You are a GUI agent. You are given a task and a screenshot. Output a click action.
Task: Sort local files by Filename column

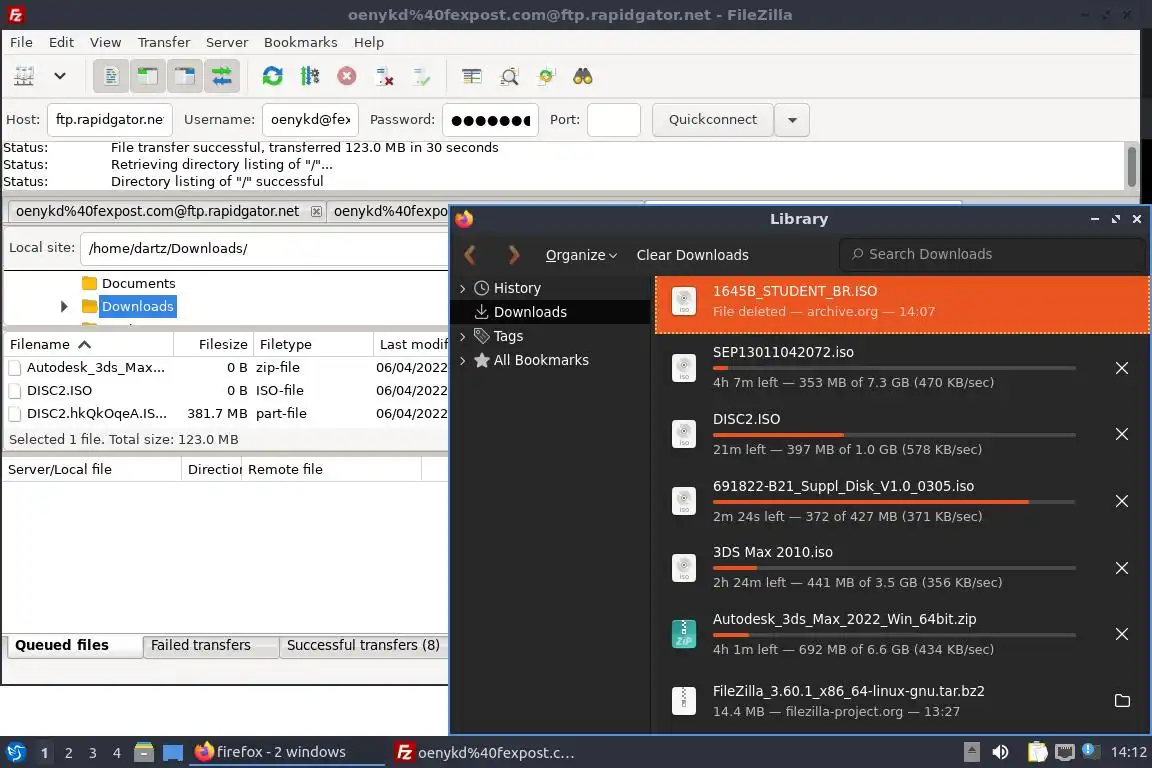point(88,344)
